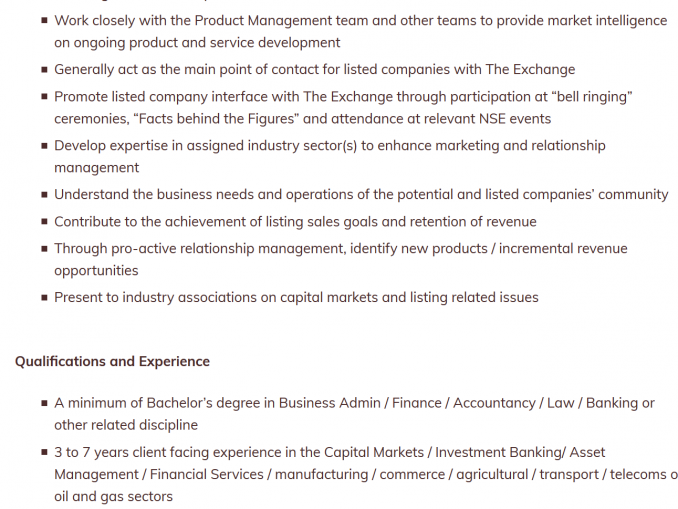Click the 'Qualifications and Experience' heading
The image size is (678, 509).
(112, 361)
